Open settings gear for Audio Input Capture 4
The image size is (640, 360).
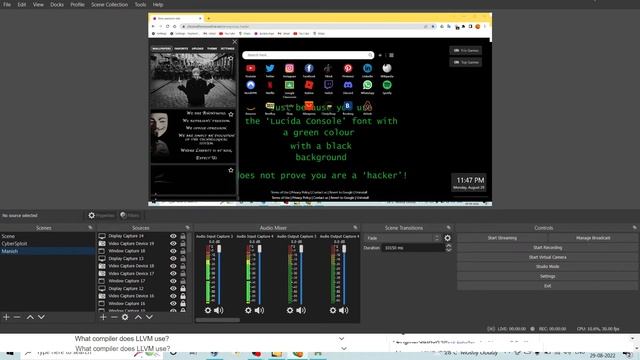pos(248,311)
